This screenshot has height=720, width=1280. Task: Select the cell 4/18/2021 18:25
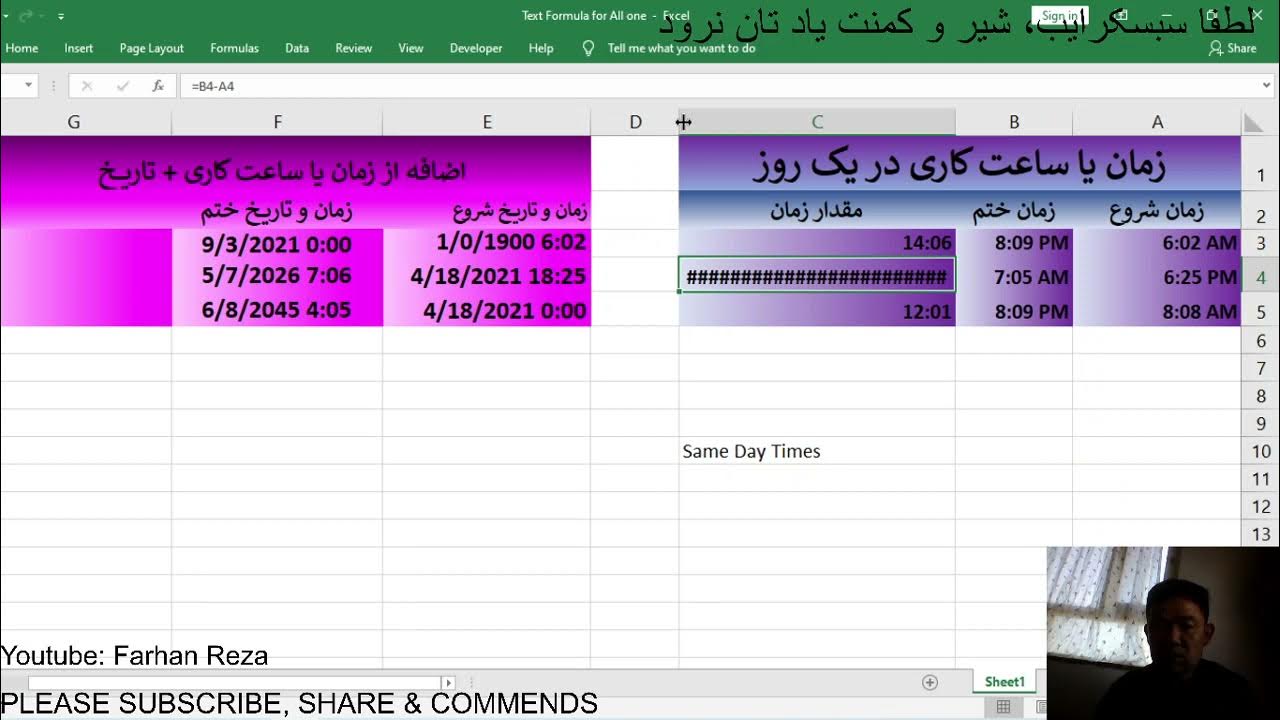point(487,276)
